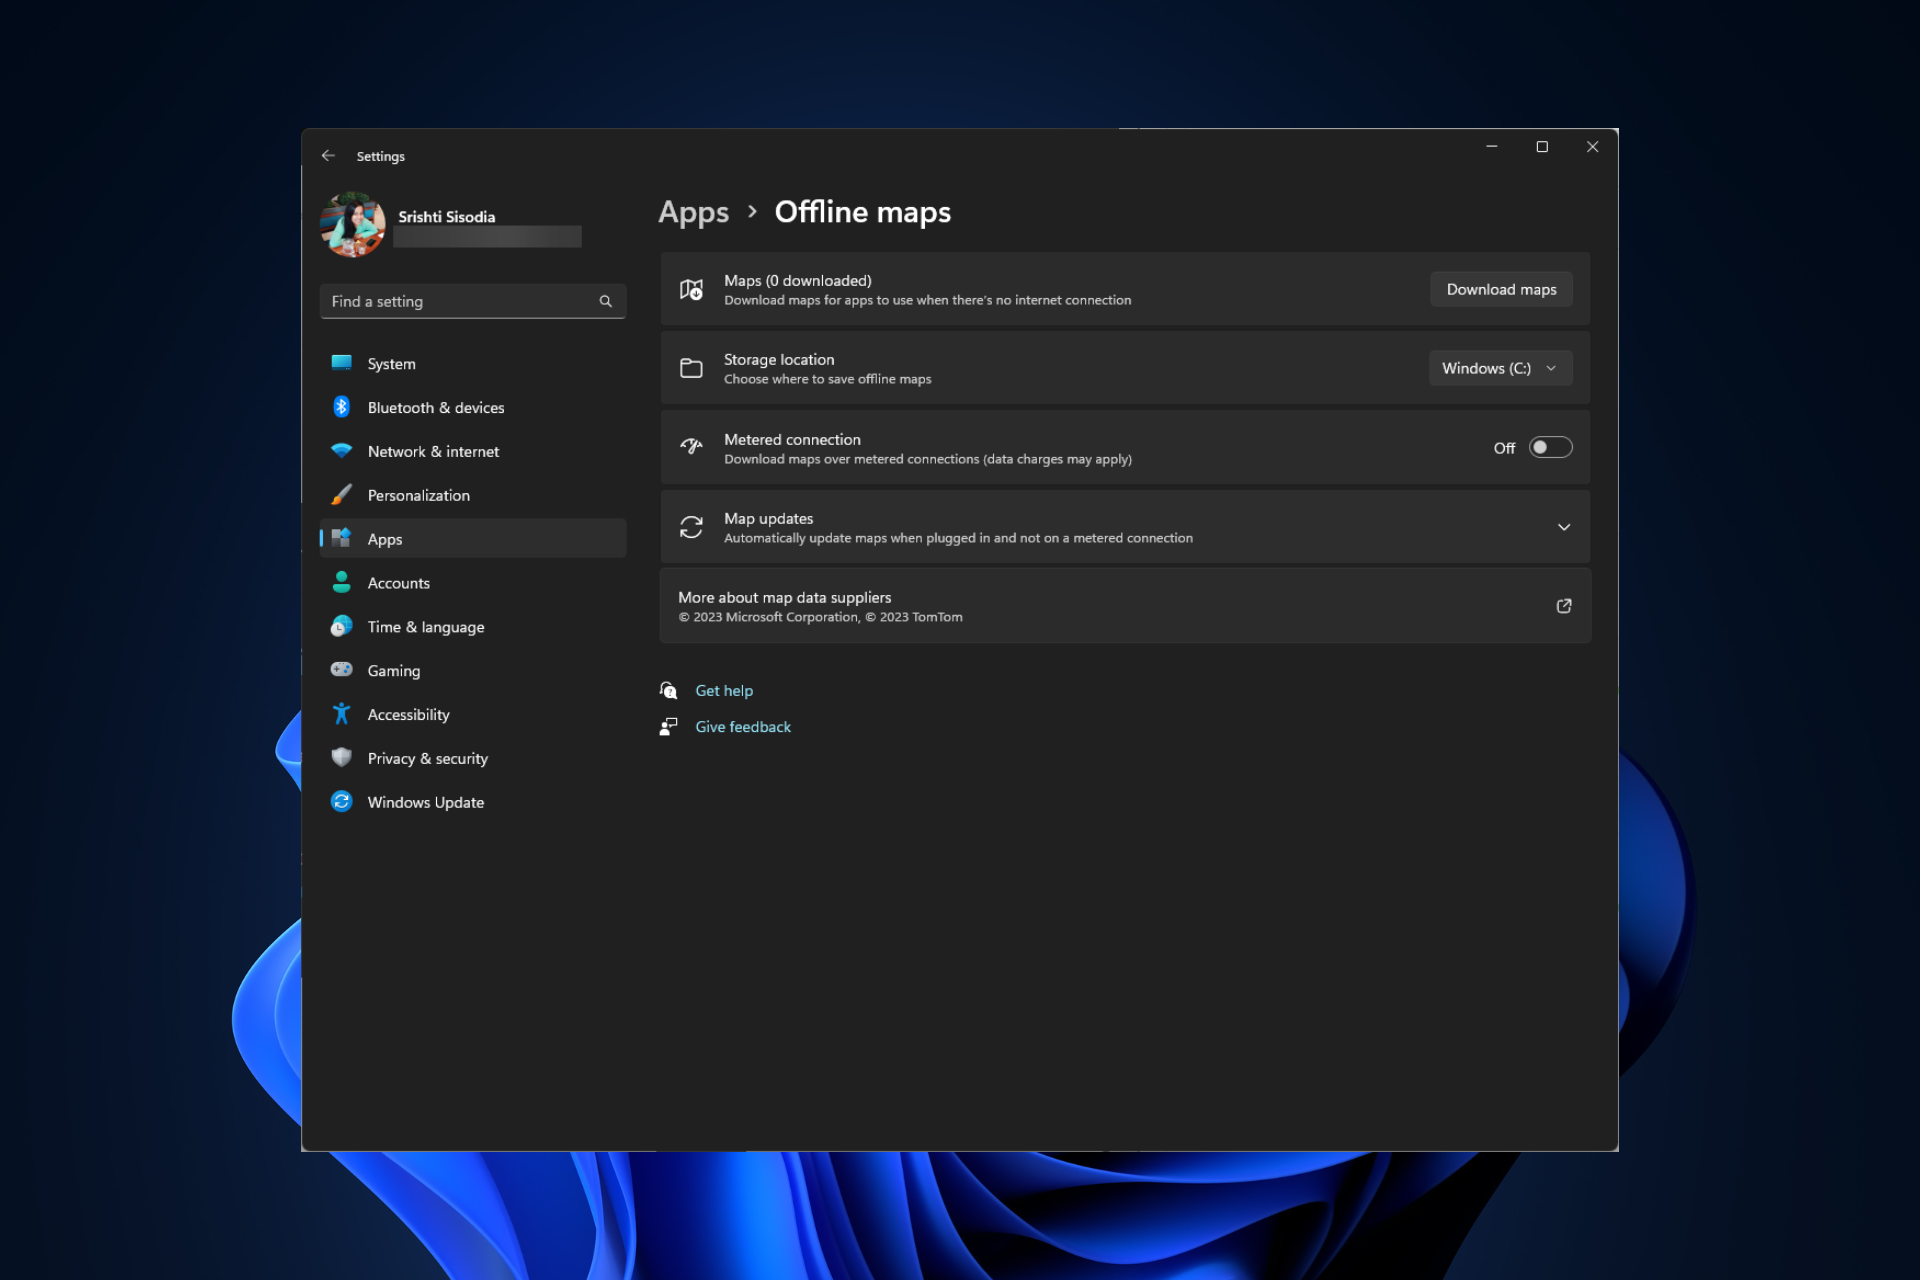Toggle on Metered connection downloads
The width and height of the screenshot is (1920, 1280).
(x=1550, y=447)
